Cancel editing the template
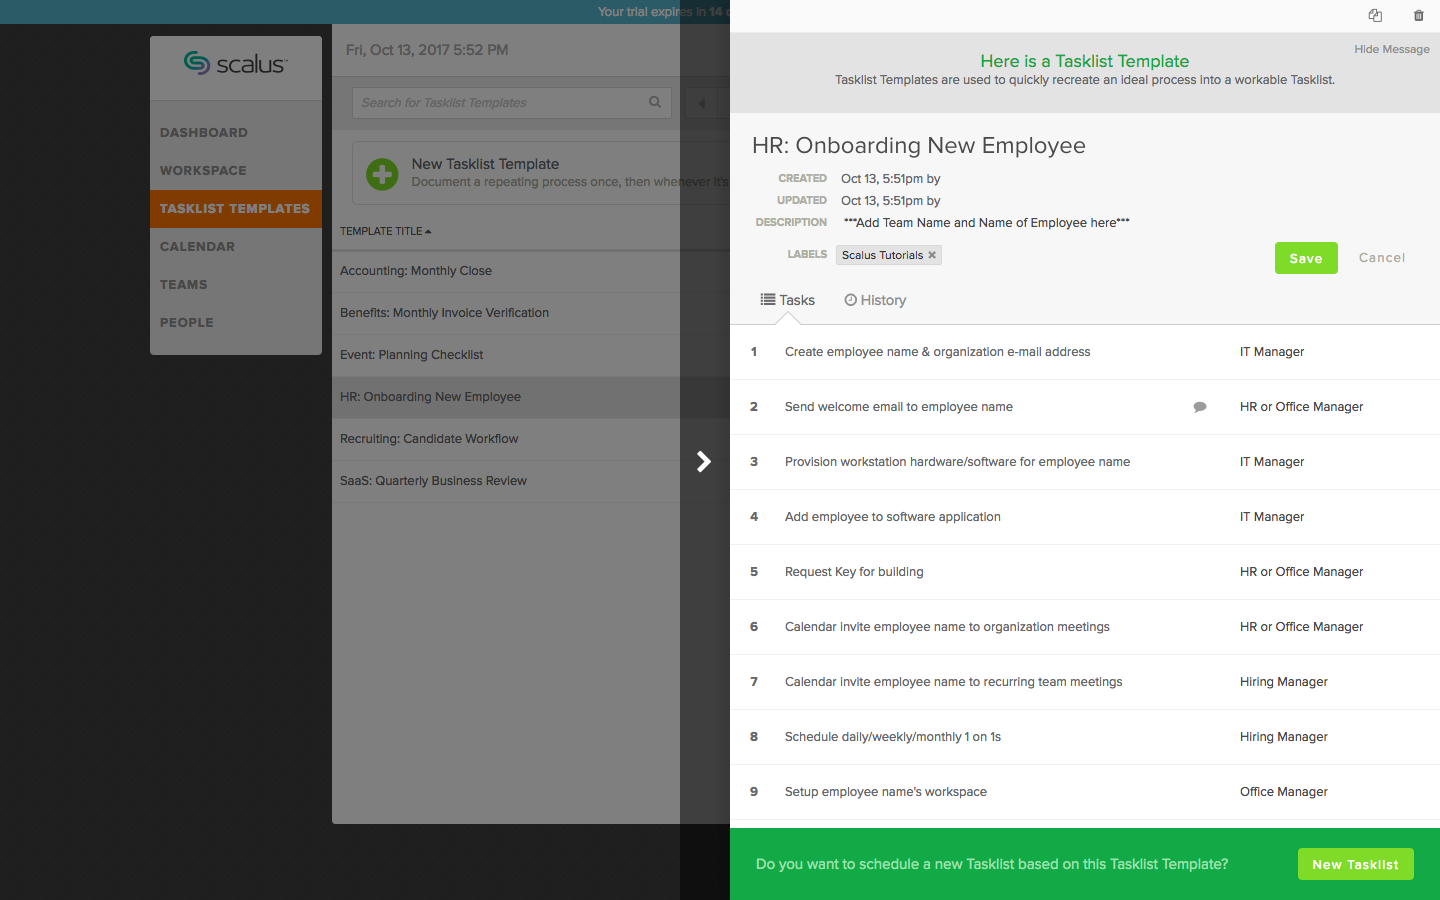 coord(1381,258)
